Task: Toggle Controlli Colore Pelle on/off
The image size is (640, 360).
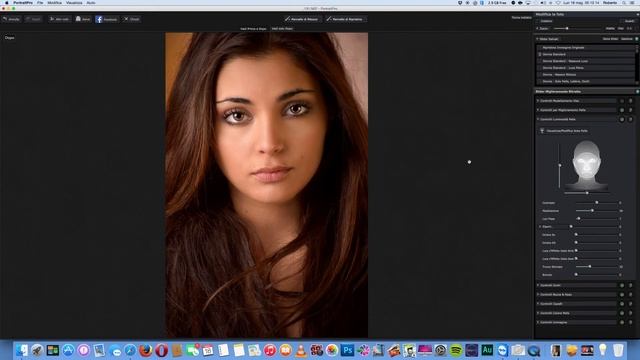Action: tap(622, 313)
